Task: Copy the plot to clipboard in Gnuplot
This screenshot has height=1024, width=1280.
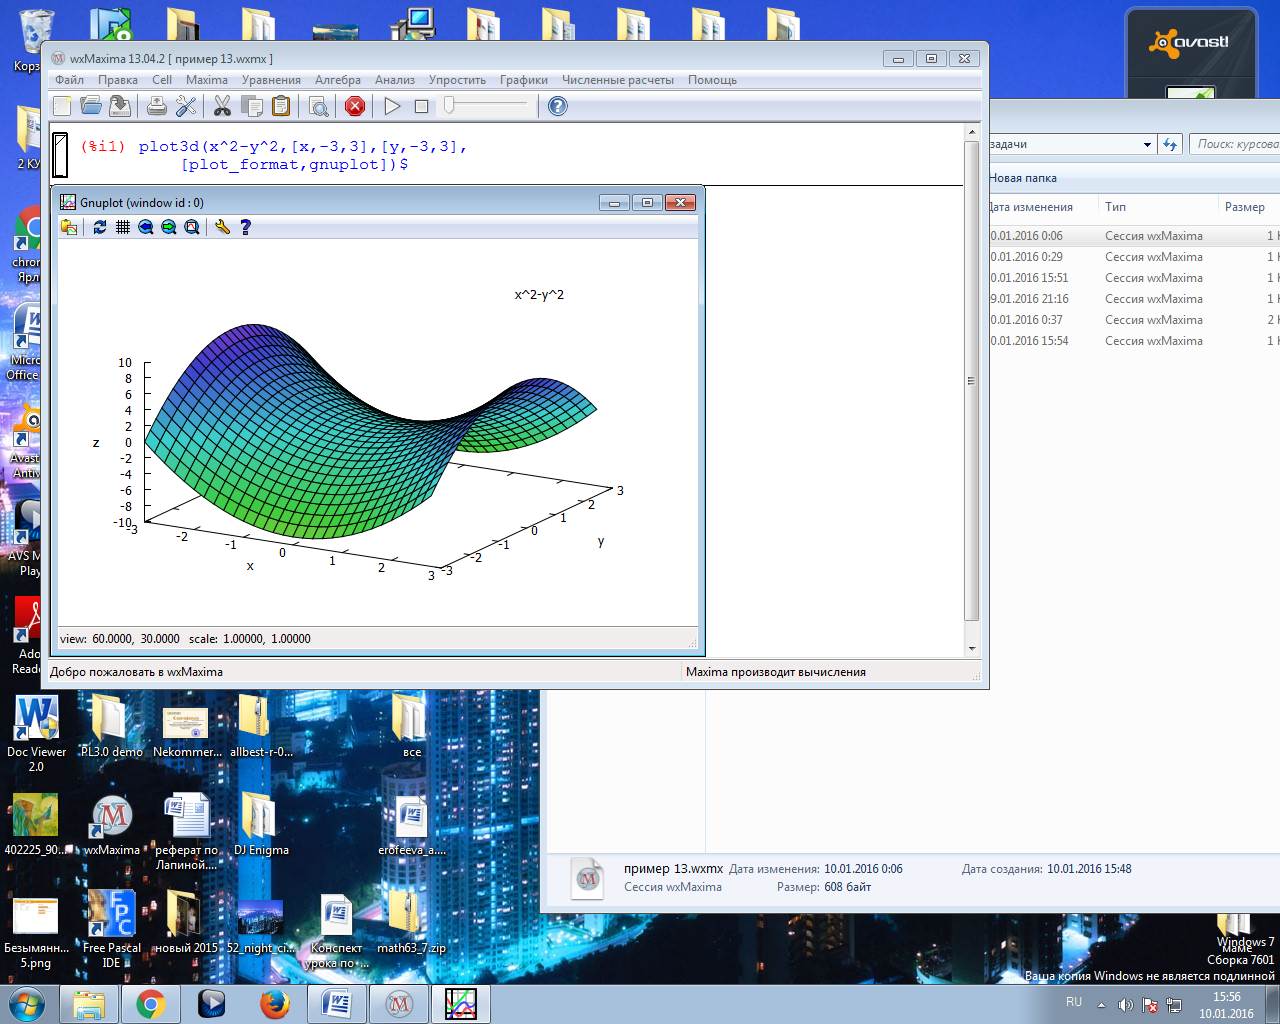Action: [x=69, y=227]
